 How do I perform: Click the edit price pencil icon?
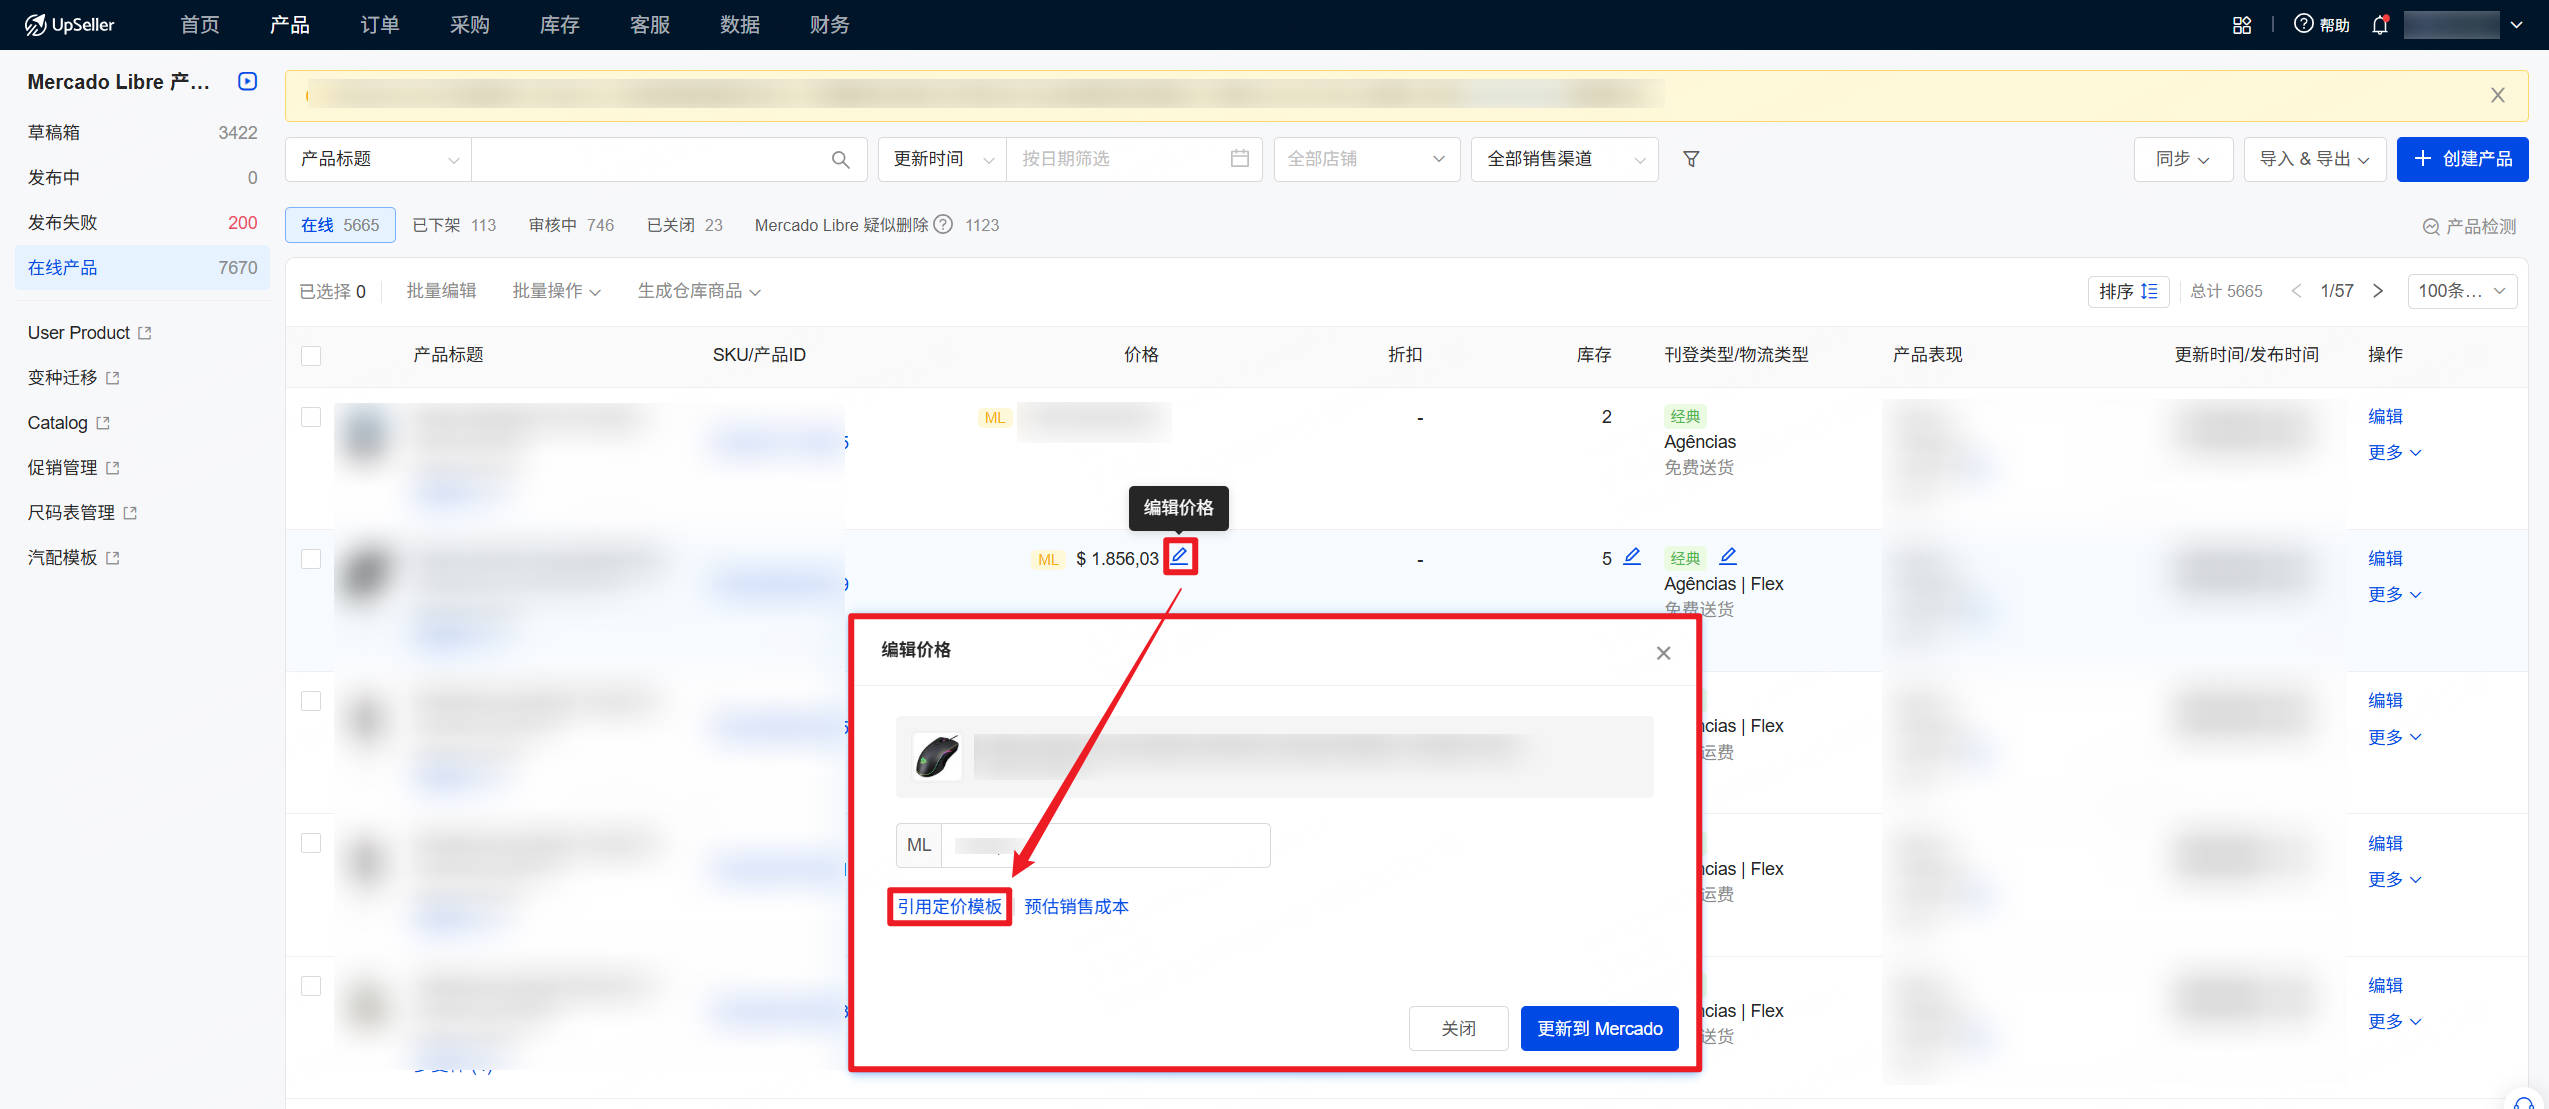(1180, 557)
